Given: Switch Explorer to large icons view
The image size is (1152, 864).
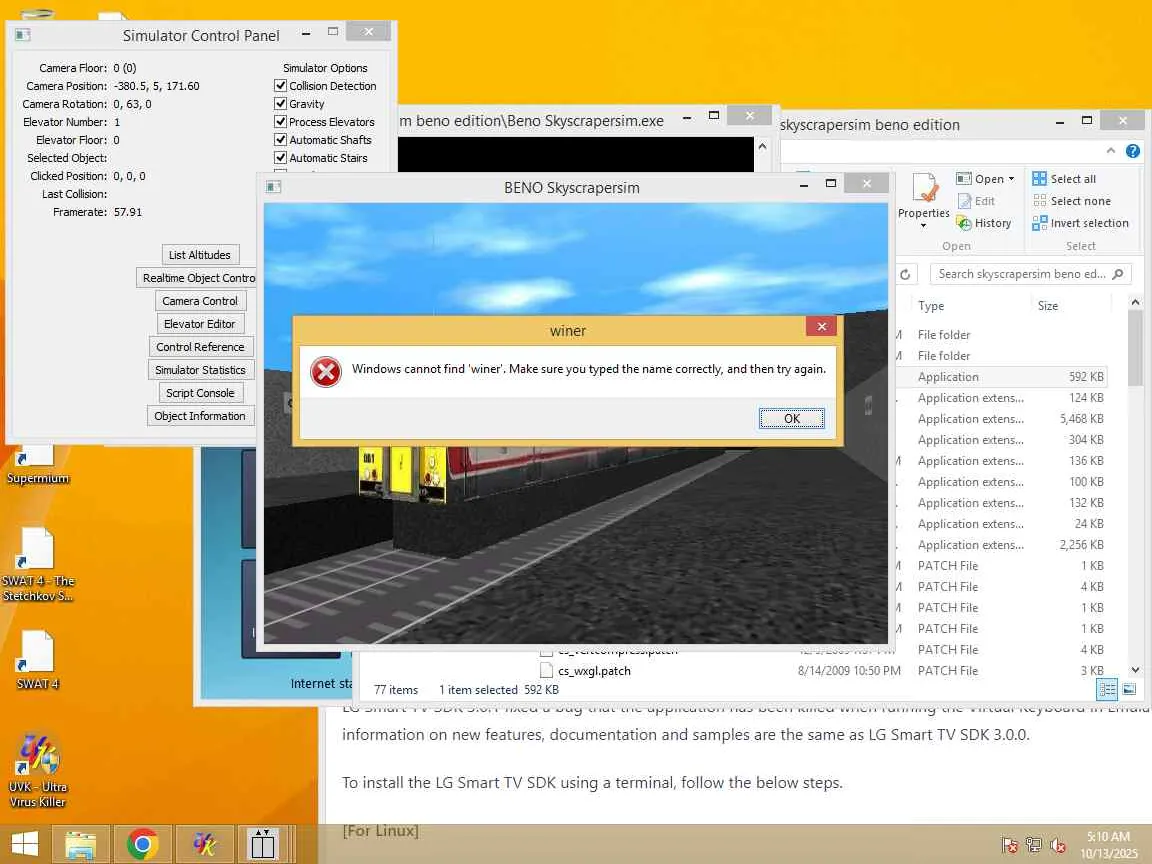Looking at the screenshot, I should point(1129,689).
